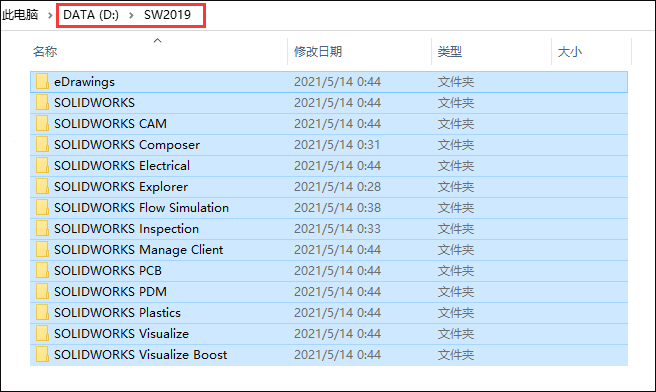Sort files by 类型 column header
The height and width of the screenshot is (392, 656).
[x=450, y=52]
